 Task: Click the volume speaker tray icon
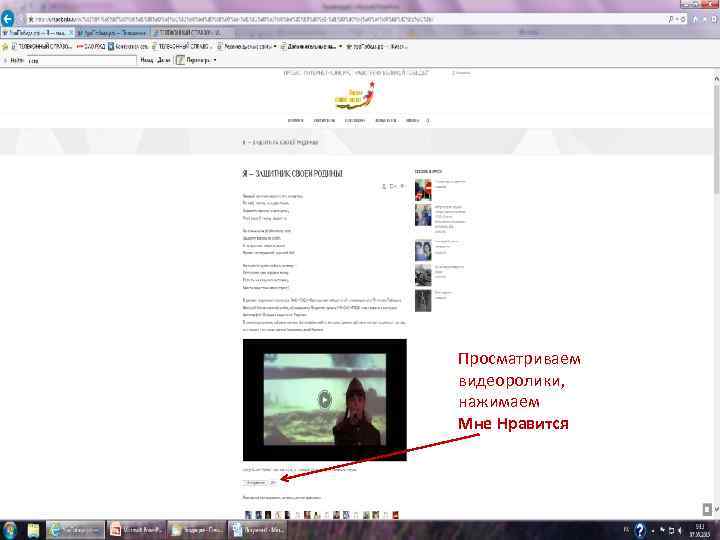tap(680, 530)
